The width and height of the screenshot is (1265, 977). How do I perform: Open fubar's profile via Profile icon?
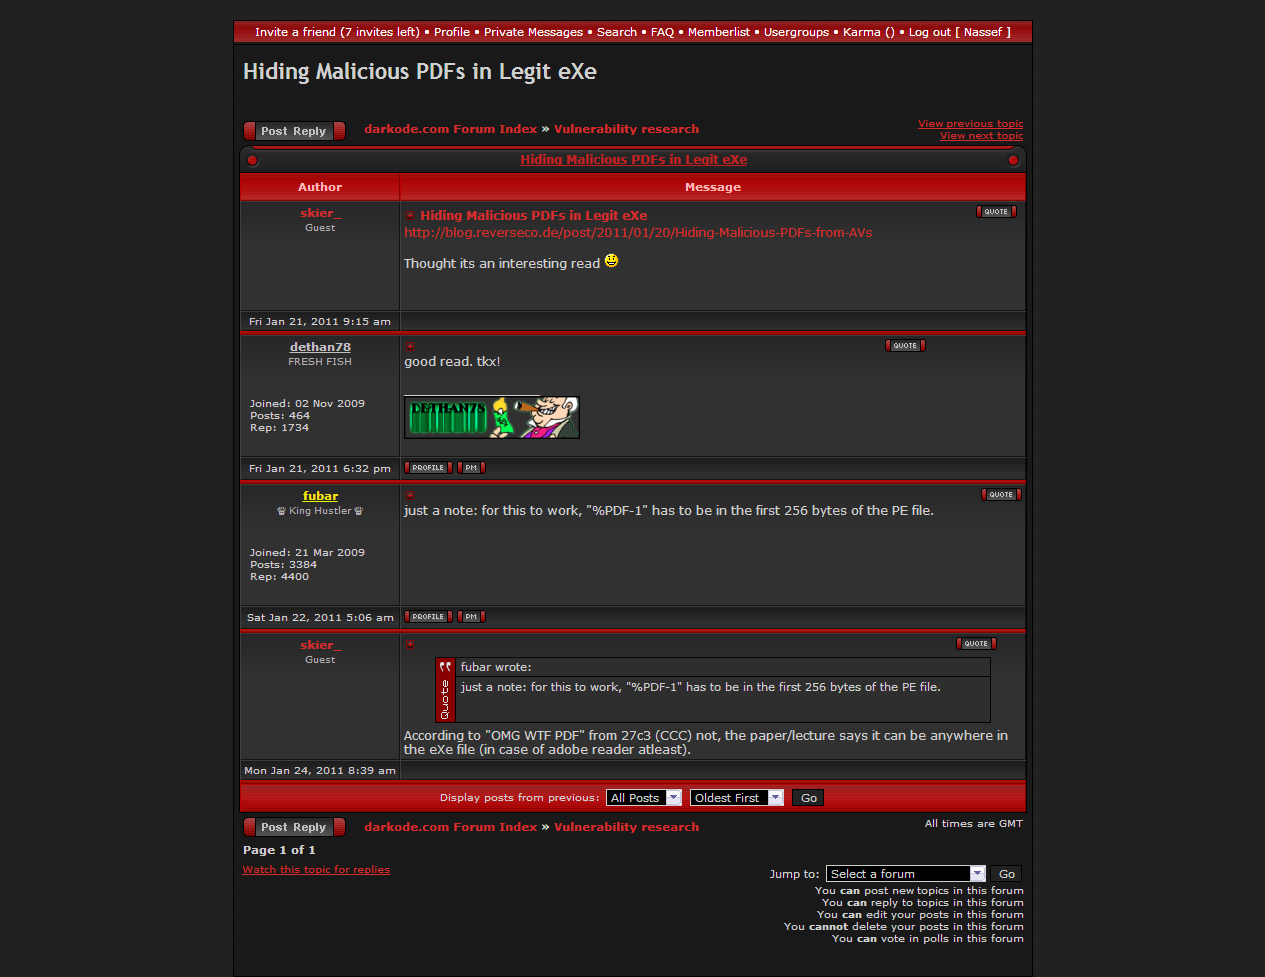(428, 617)
